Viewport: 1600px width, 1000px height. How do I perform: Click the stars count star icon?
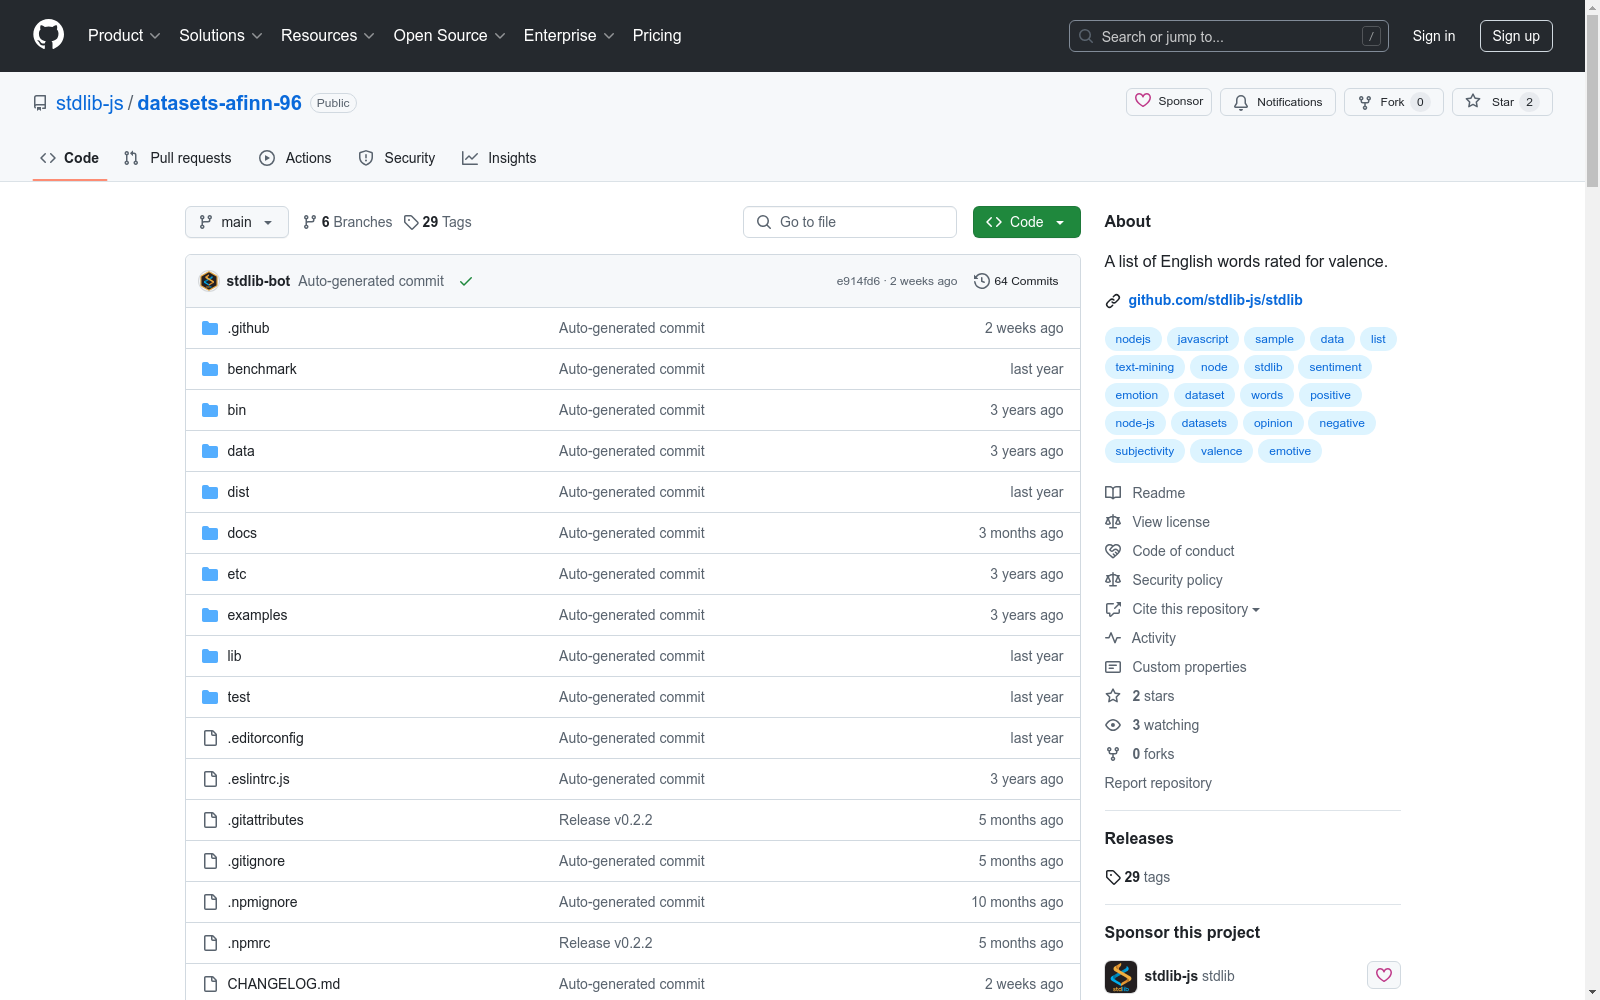(x=1113, y=696)
